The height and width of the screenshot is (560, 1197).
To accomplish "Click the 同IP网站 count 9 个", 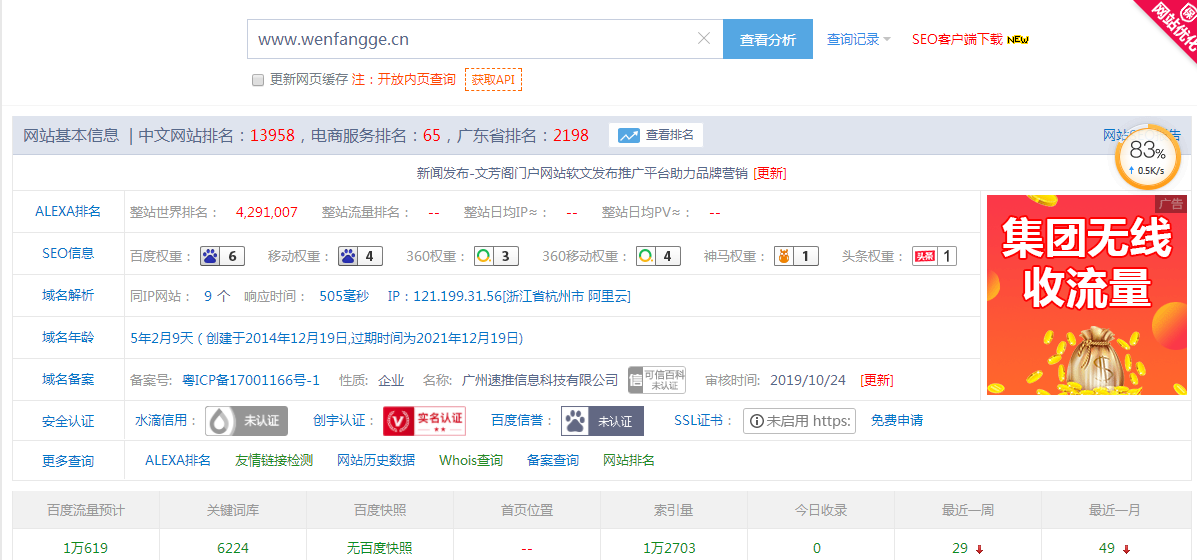I will [x=217, y=296].
